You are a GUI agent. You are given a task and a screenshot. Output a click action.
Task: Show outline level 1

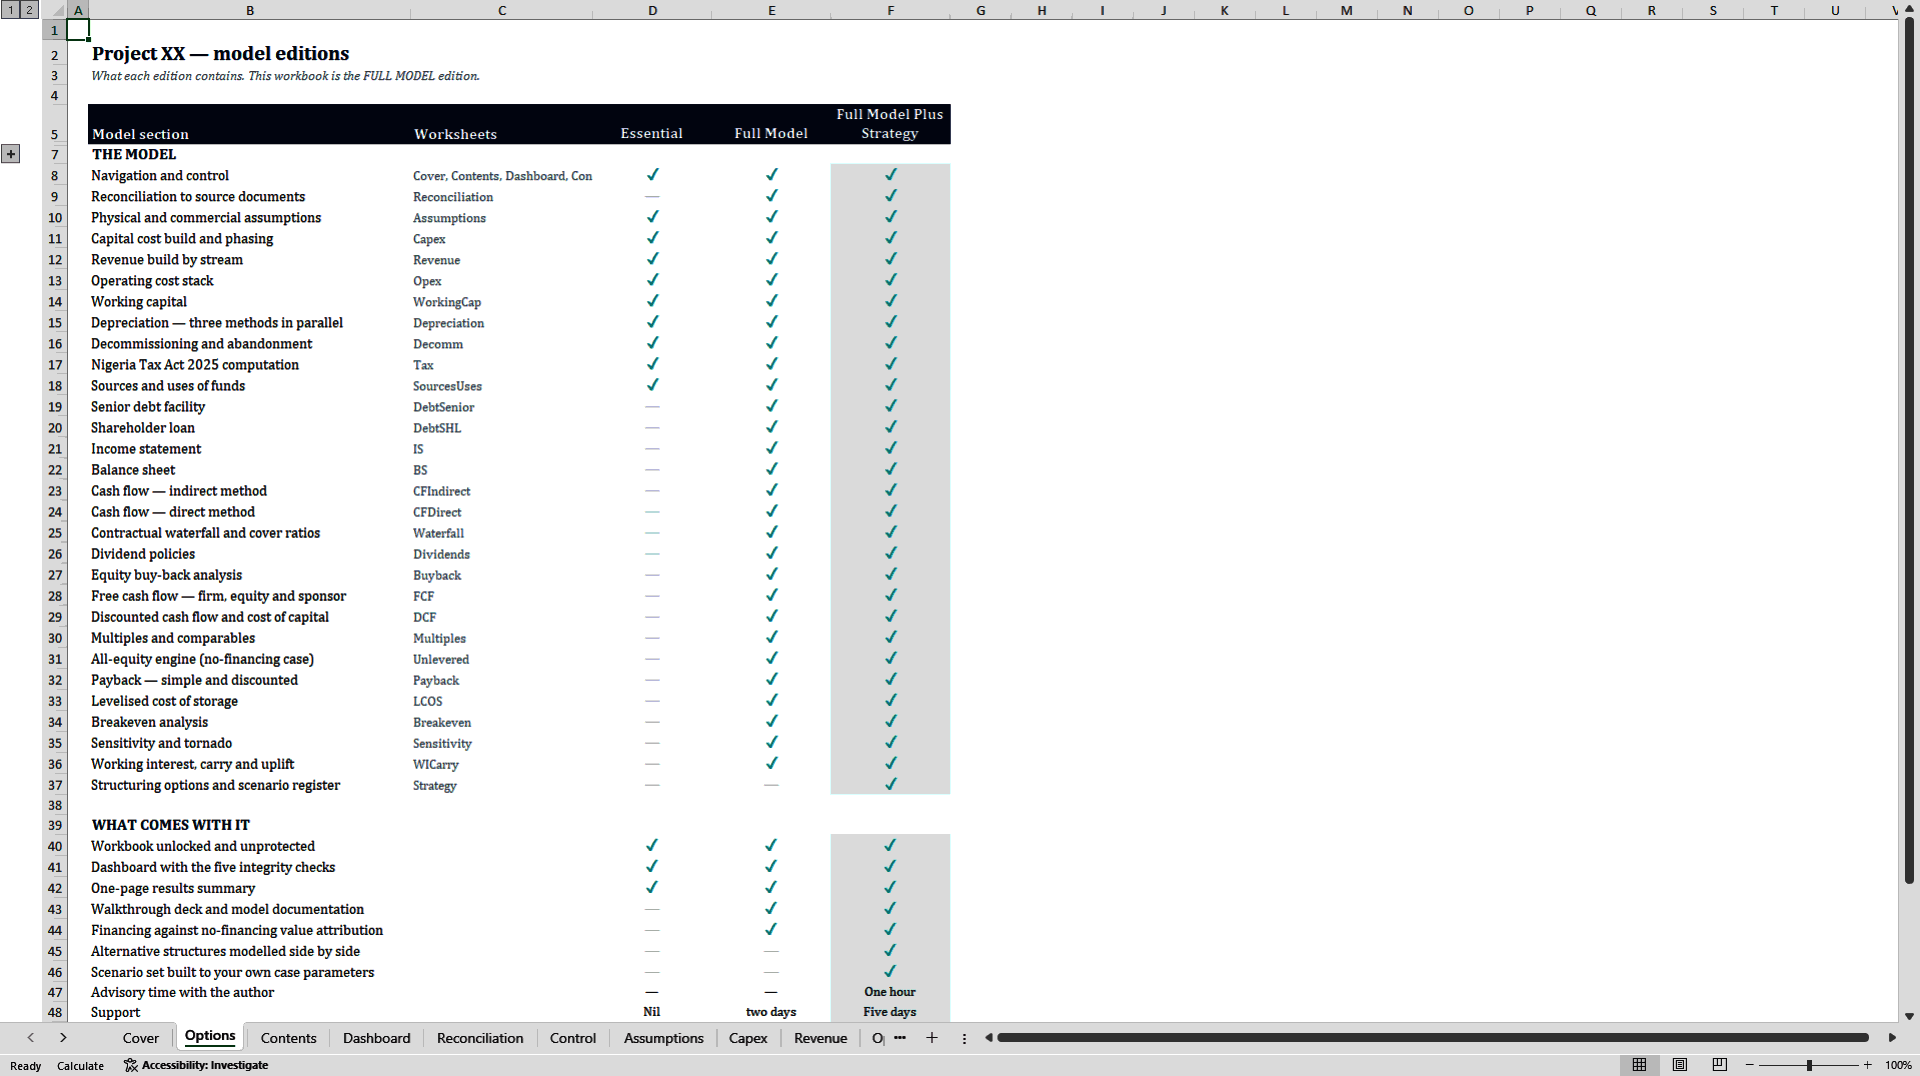[11, 10]
